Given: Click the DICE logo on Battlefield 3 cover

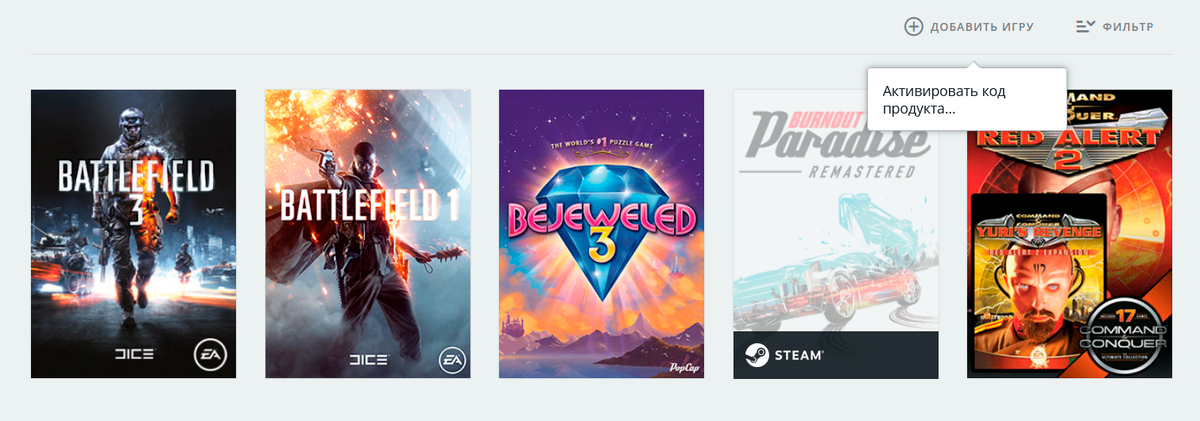Looking at the screenshot, I should coord(133,354).
